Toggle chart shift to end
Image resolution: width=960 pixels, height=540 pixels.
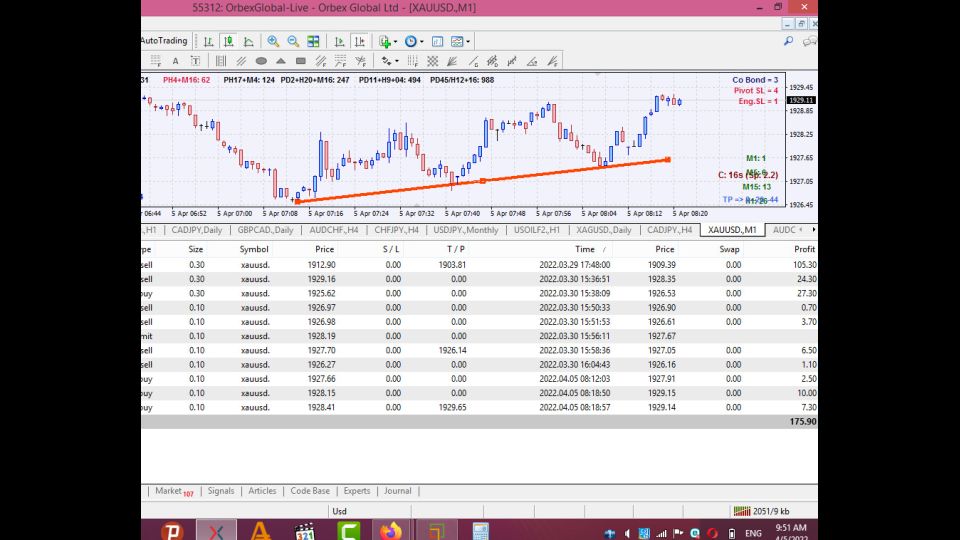pyautogui.click(x=359, y=41)
